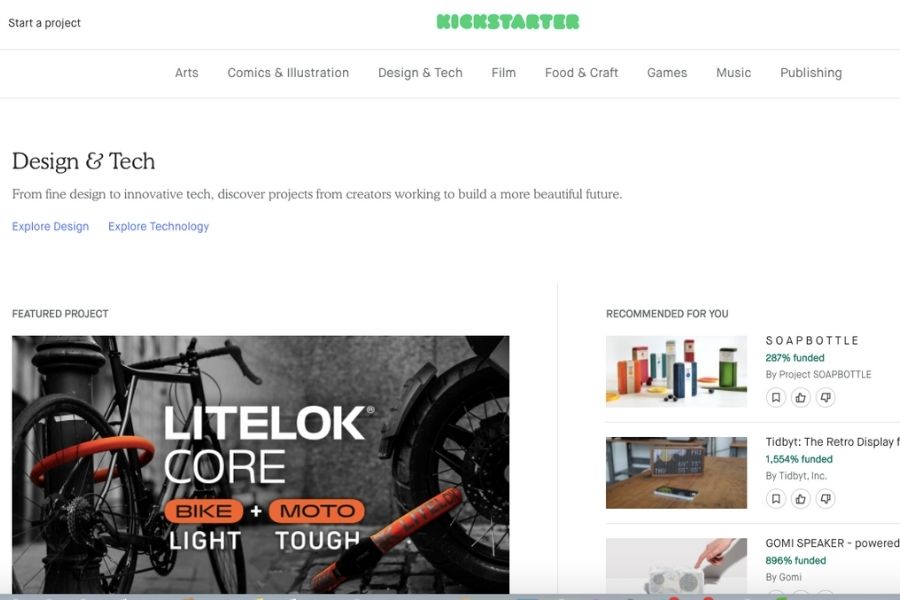Viewport: 900px width, 600px height.
Task: Open the Comics & Illustration category
Action: (288, 73)
